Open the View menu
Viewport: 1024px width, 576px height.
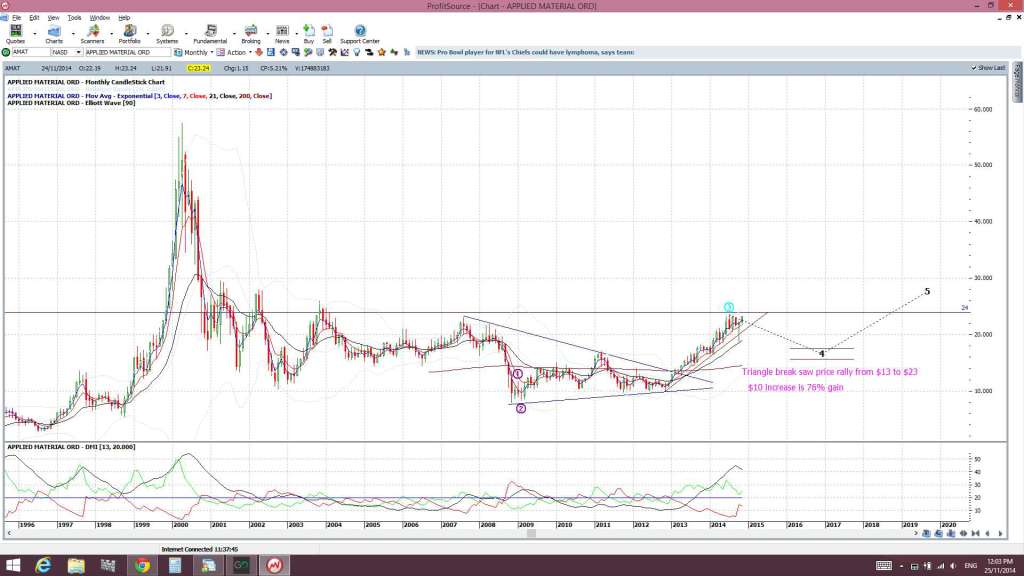[54, 18]
